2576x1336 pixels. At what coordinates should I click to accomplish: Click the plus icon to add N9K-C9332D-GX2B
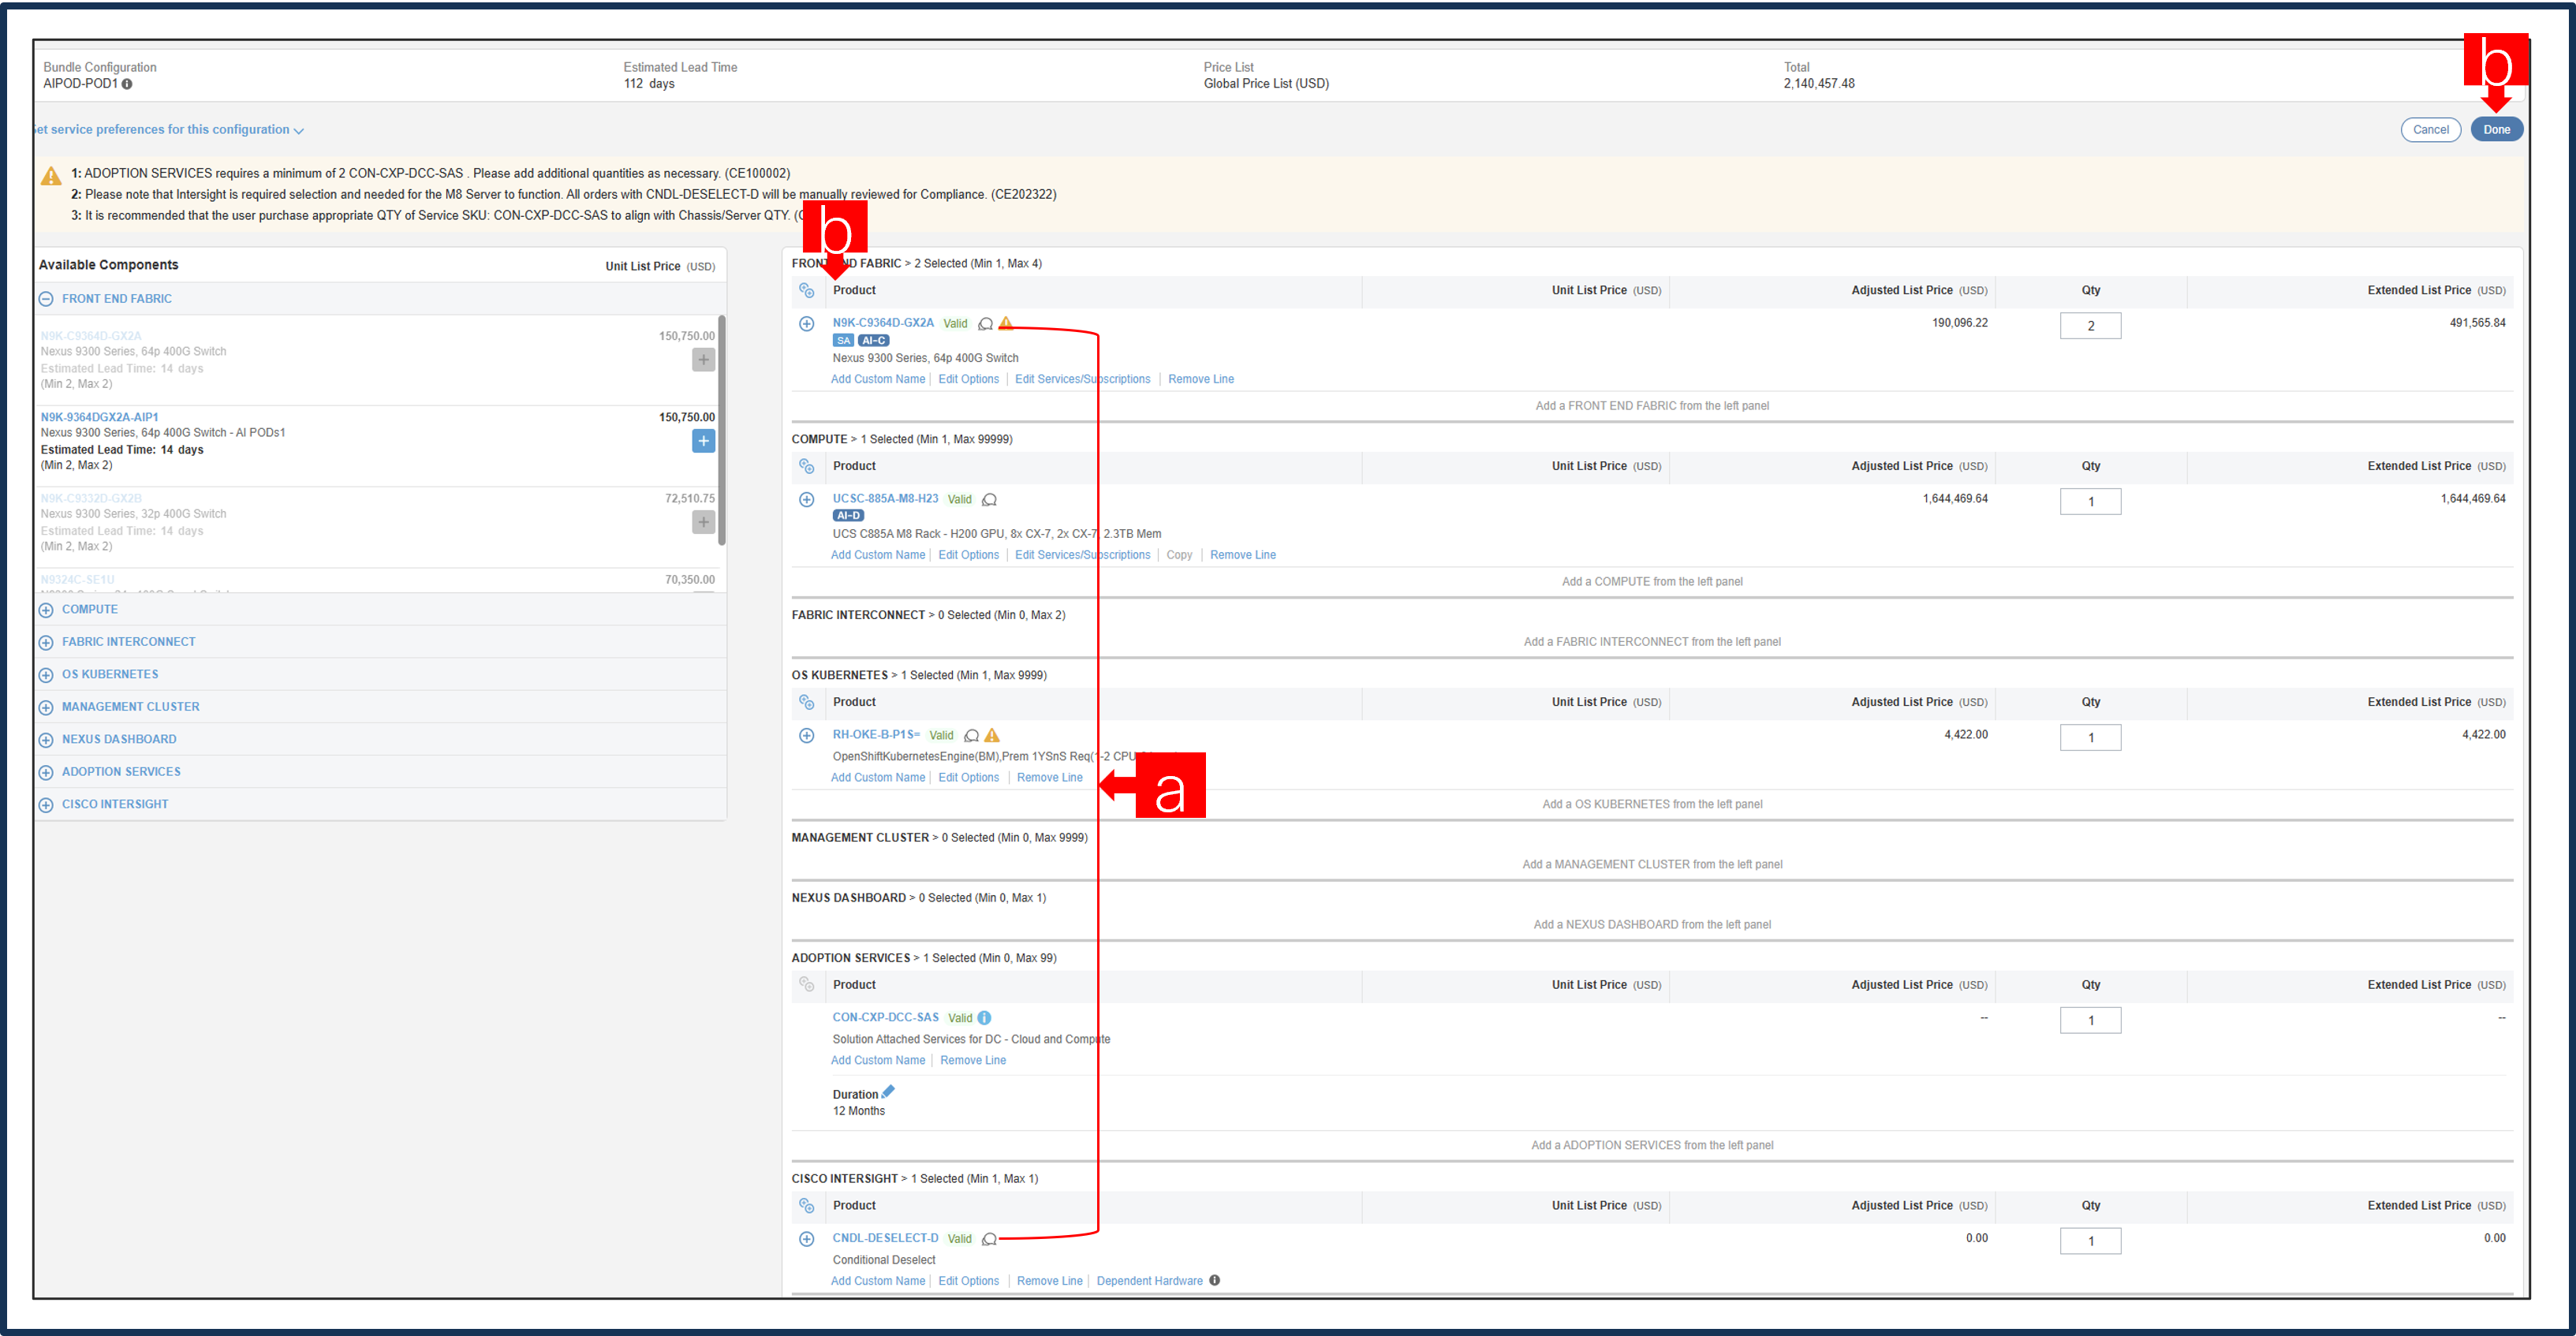point(704,521)
